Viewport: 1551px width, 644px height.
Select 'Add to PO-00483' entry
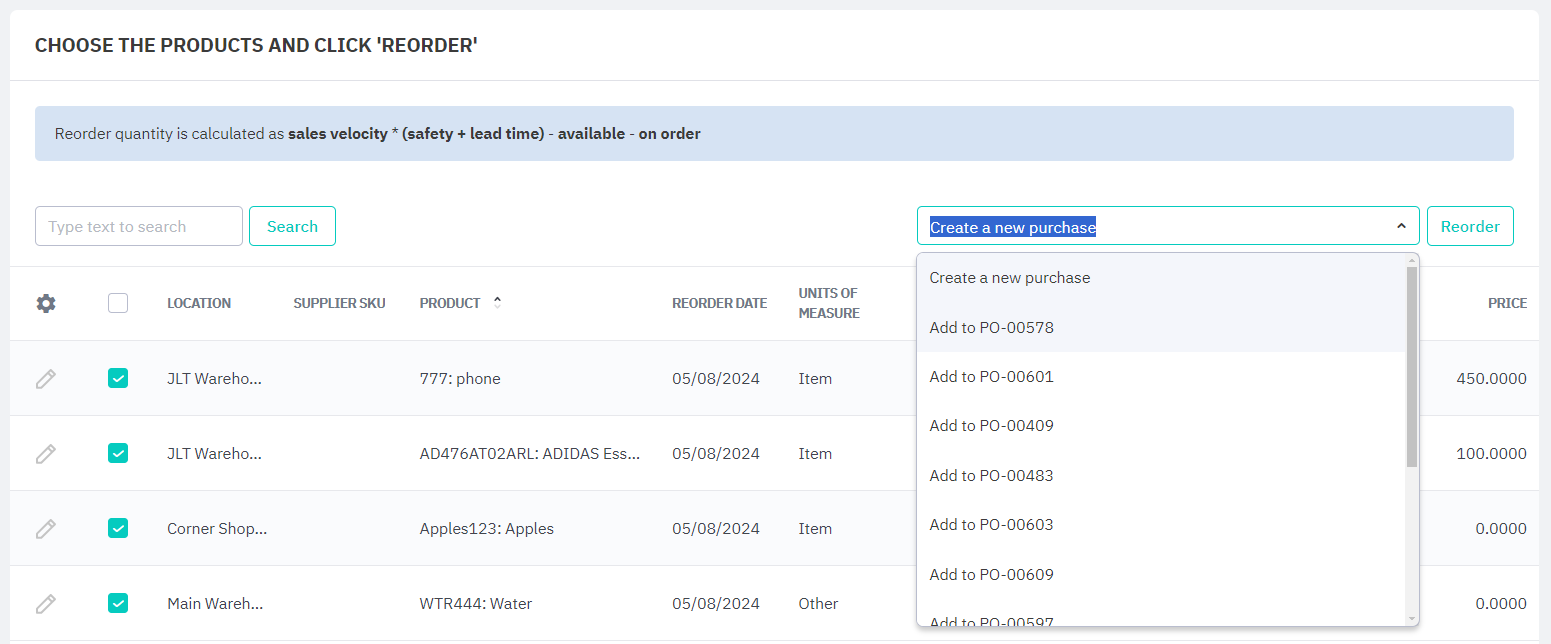[x=991, y=476]
